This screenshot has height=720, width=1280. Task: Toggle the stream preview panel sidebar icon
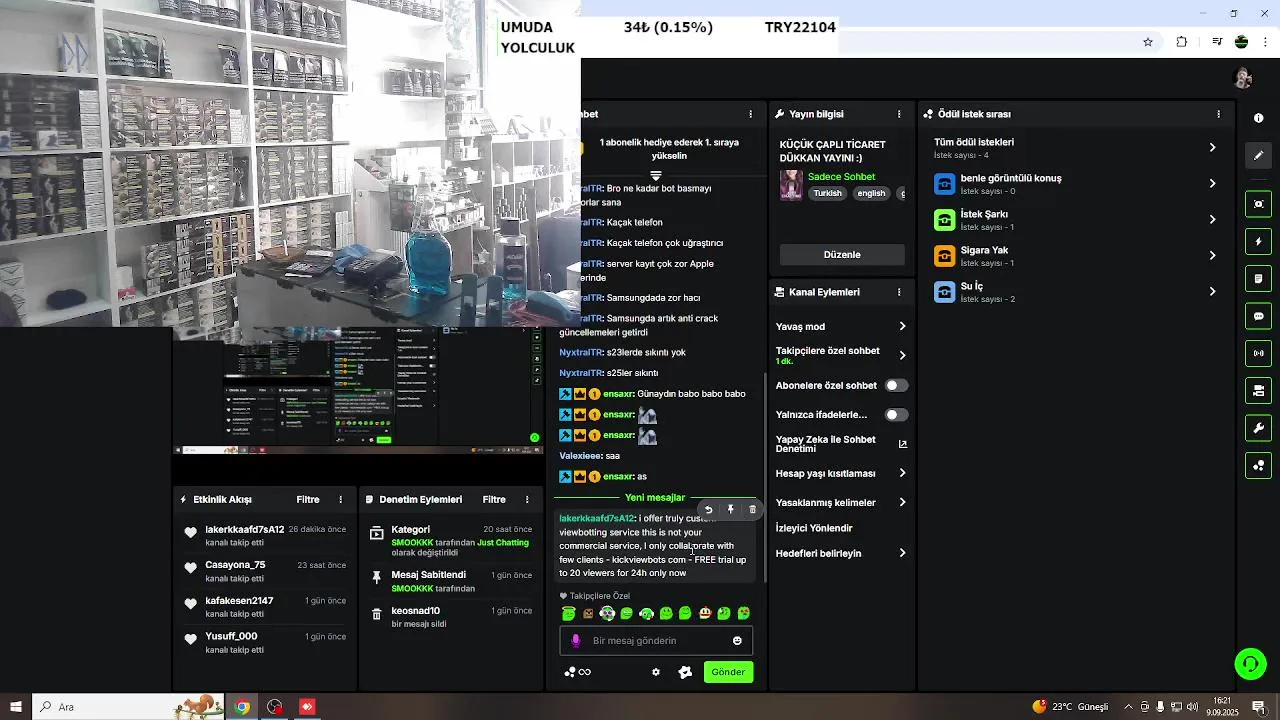[1258, 204]
